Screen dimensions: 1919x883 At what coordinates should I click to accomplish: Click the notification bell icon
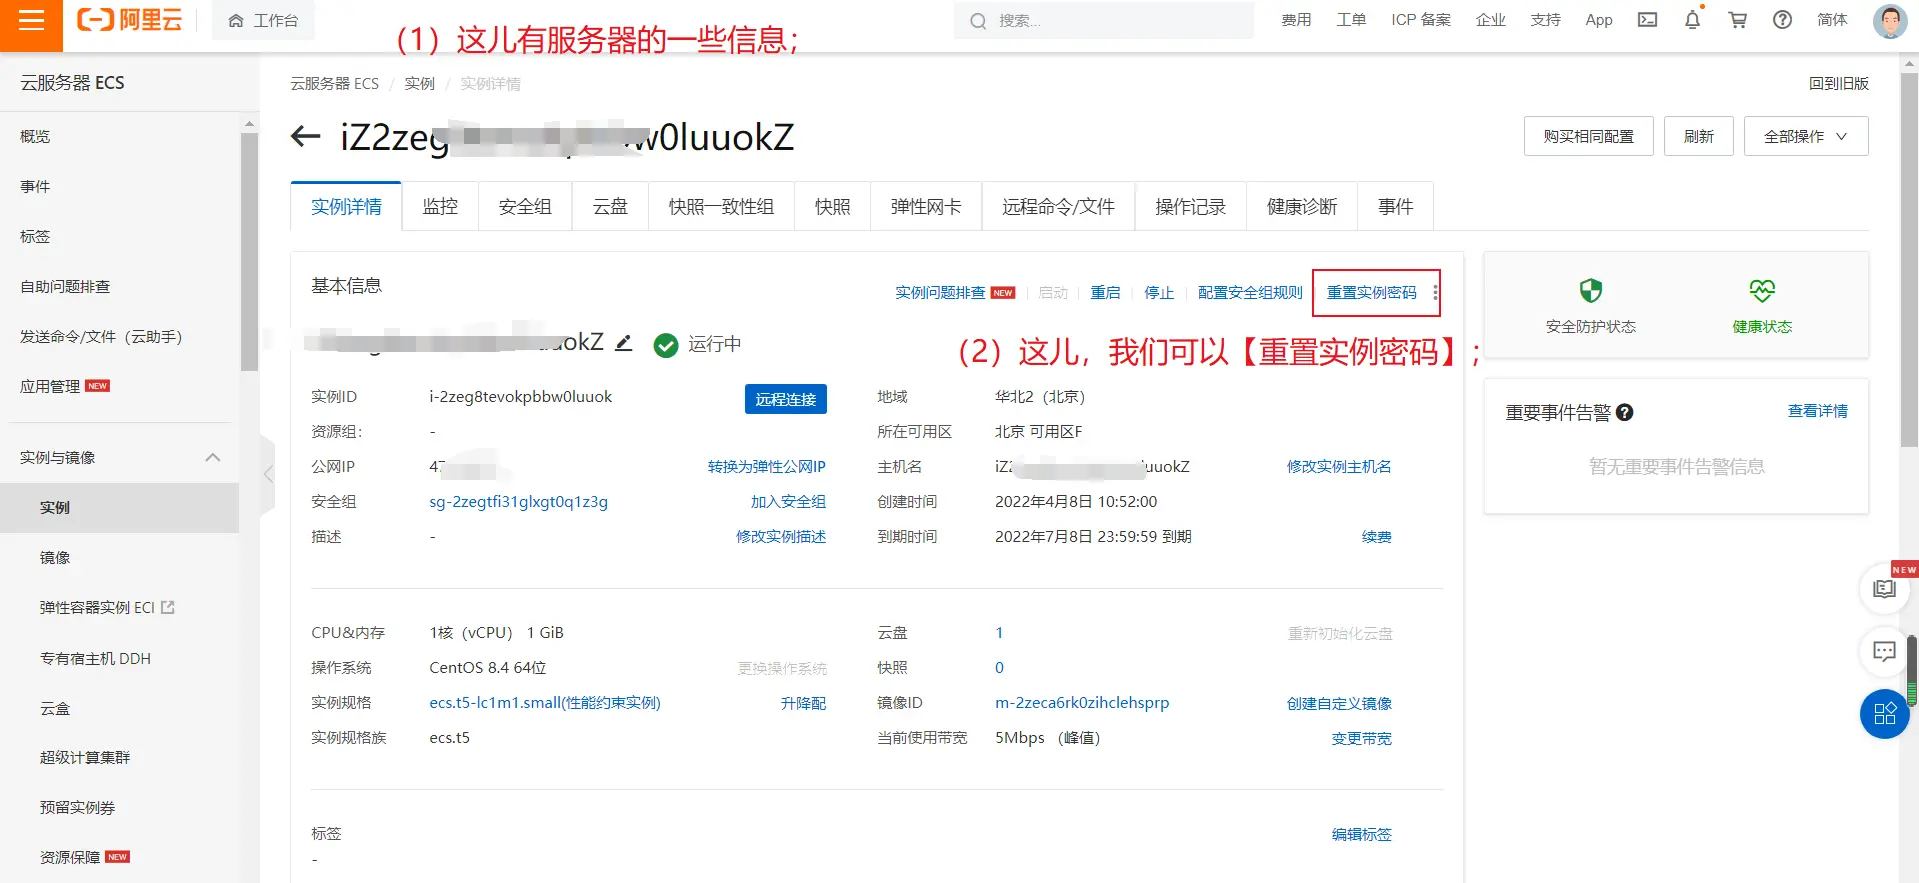1692,20
